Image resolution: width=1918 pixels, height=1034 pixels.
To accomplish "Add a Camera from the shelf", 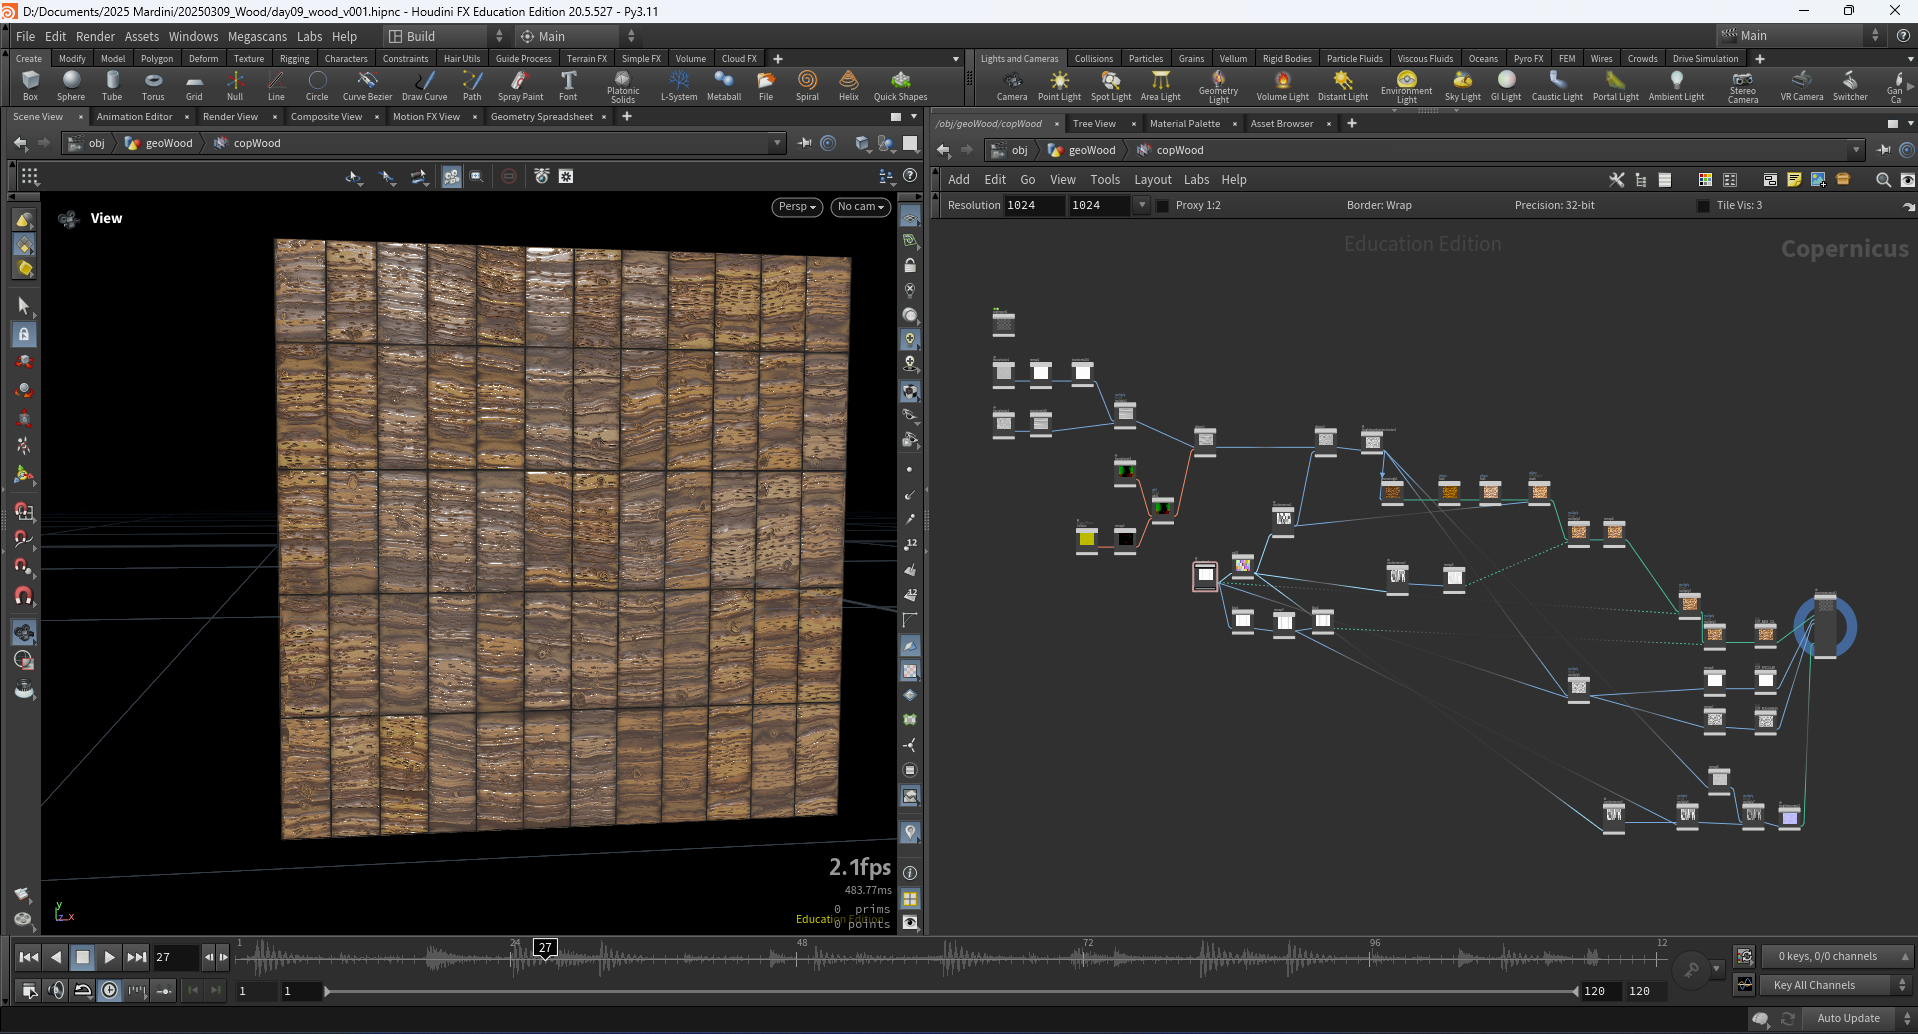I will coord(1012,86).
